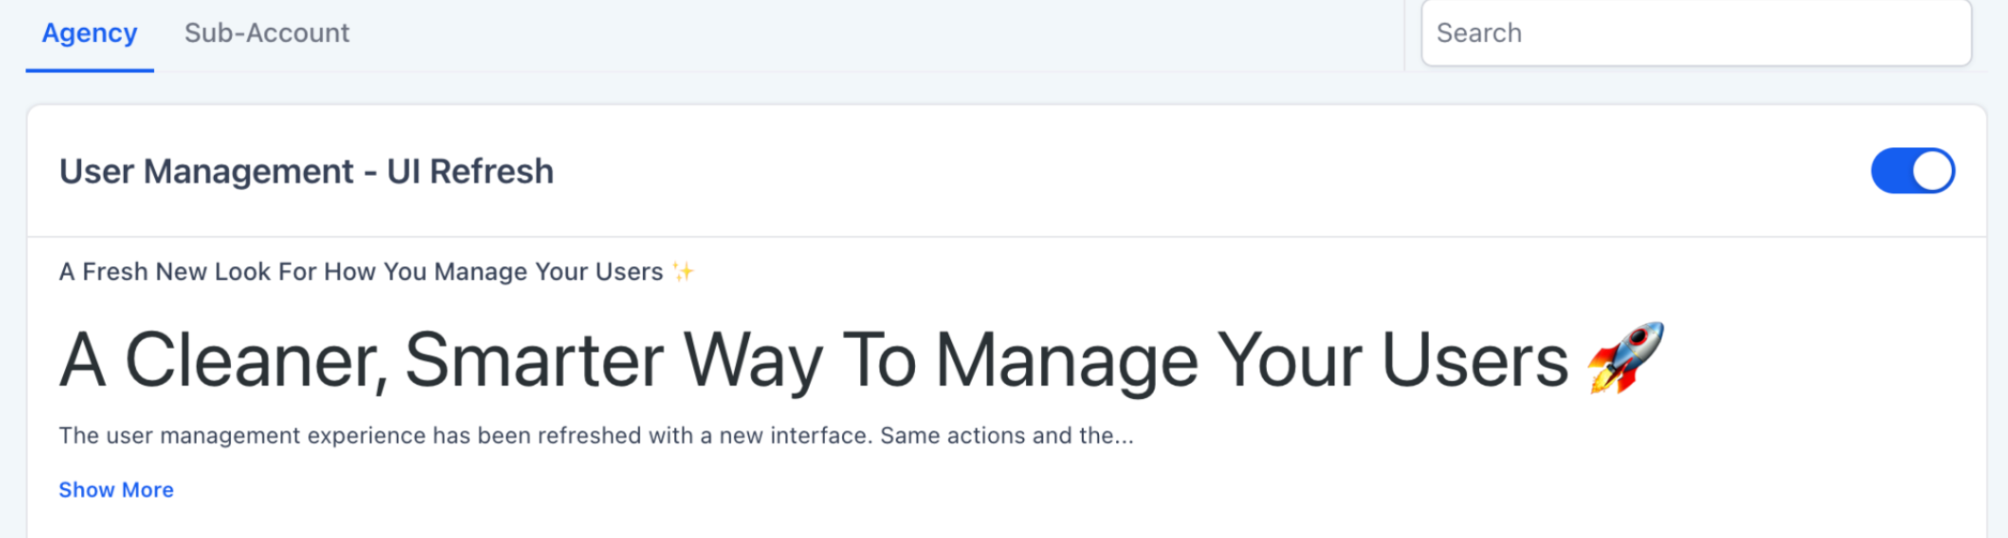
Task: Click the rocket emoji in the headline
Action: [1626, 358]
